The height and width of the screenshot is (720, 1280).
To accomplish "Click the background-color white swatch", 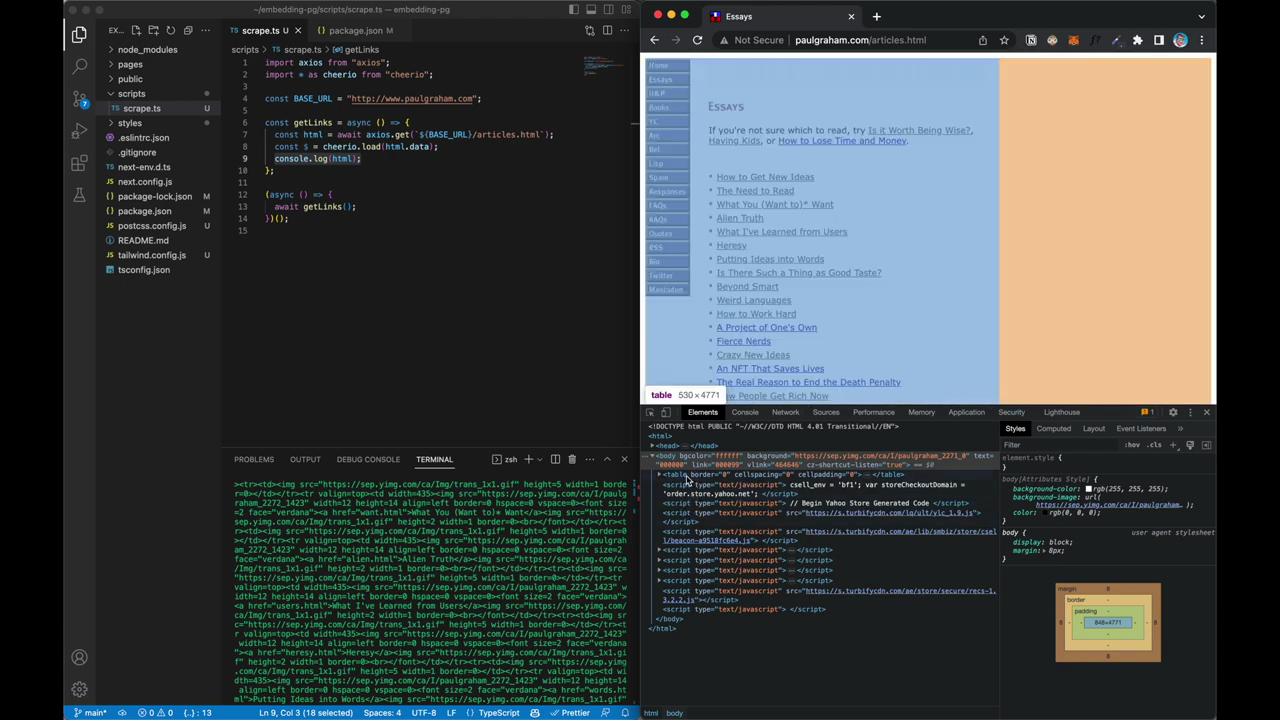I will pyautogui.click(x=1088, y=489).
